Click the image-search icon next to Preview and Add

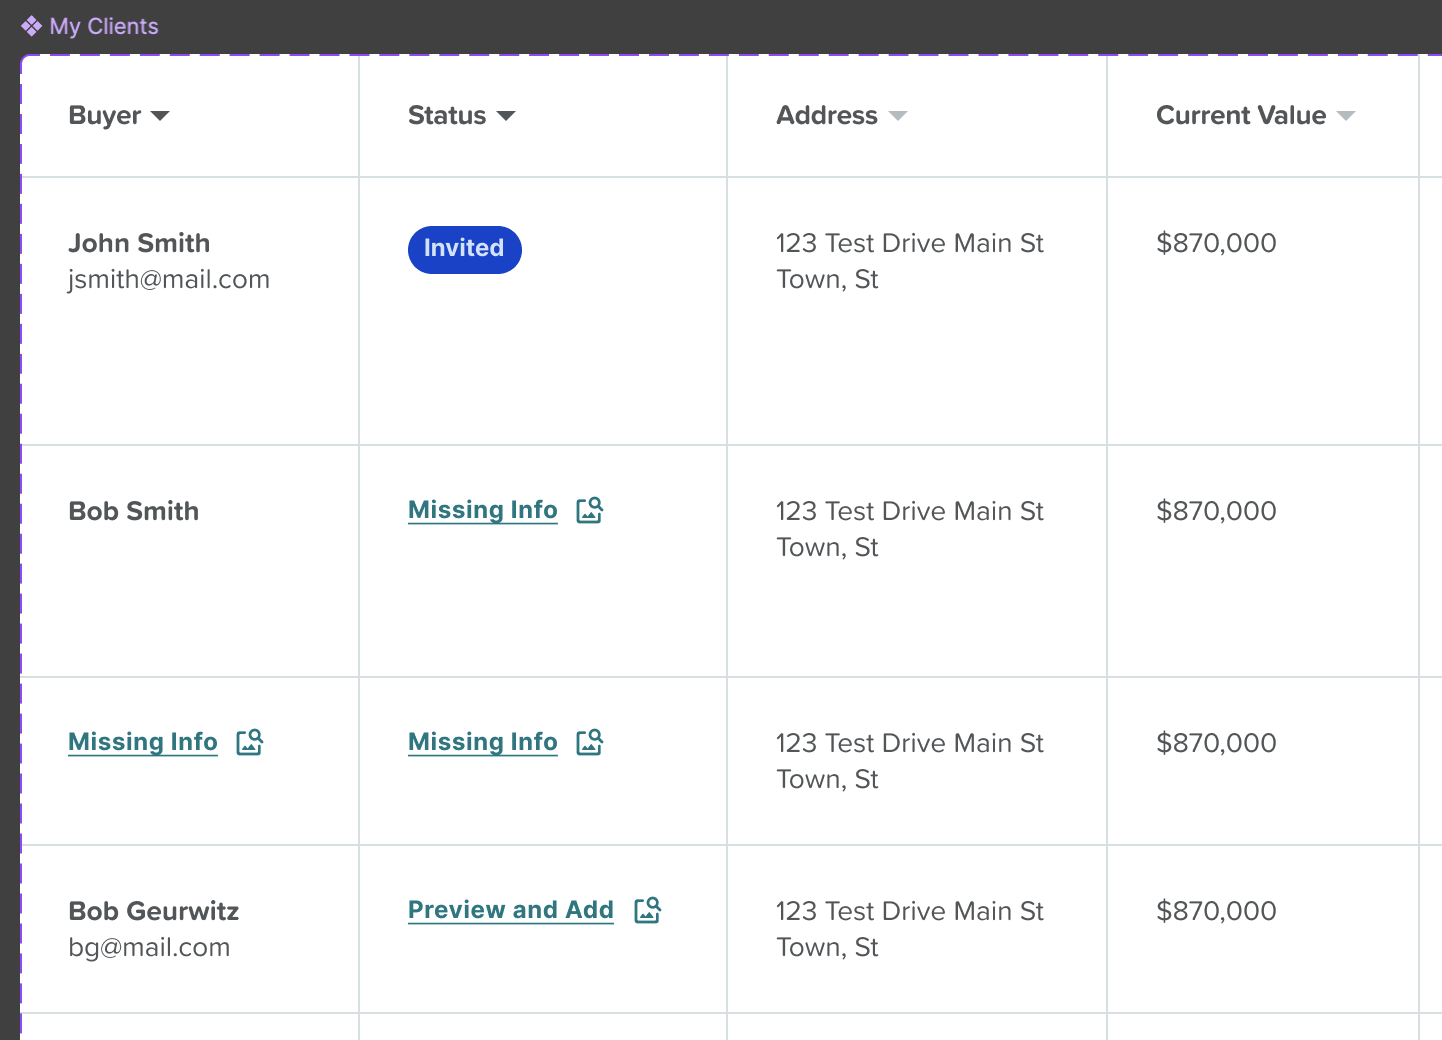(x=648, y=910)
